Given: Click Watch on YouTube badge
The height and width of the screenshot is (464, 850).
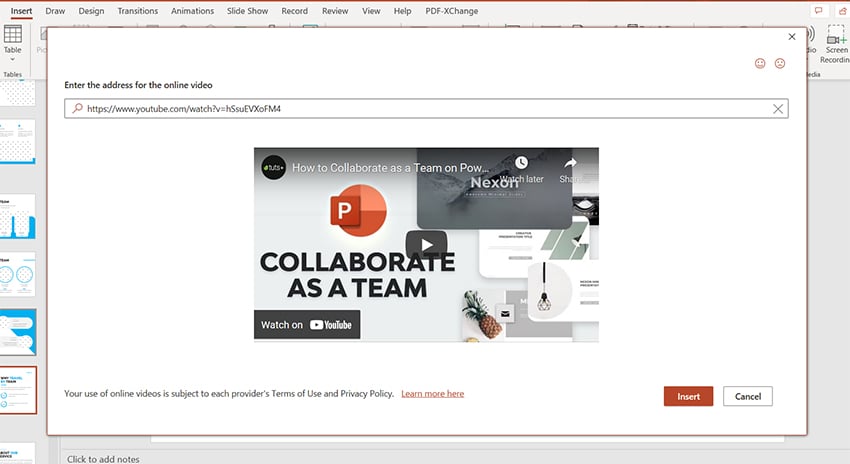Looking at the screenshot, I should click(307, 324).
